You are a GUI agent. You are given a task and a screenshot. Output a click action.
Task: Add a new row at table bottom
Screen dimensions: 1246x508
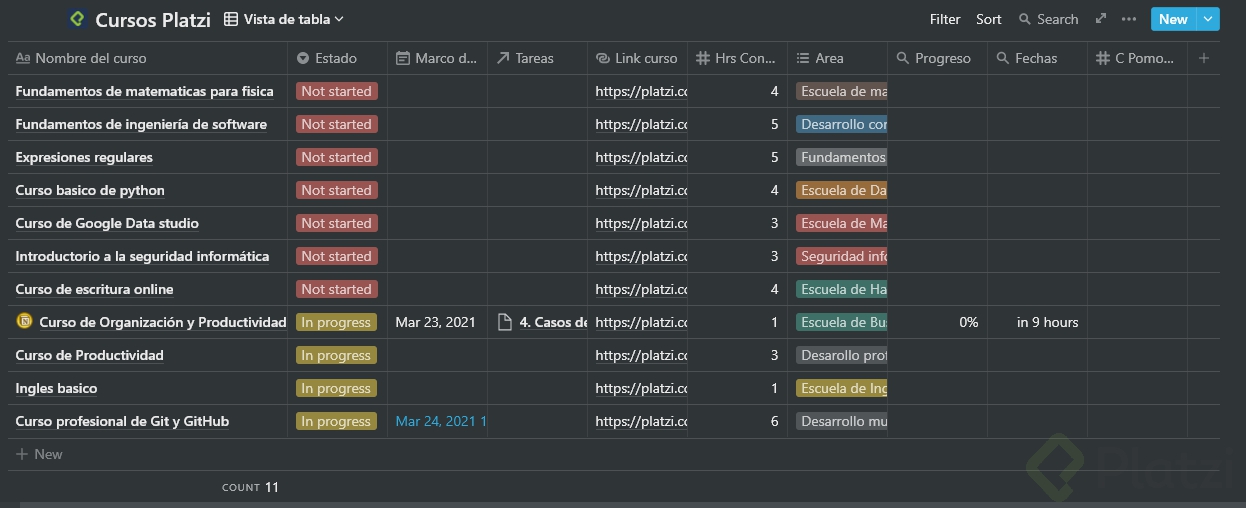pyautogui.click(x=40, y=454)
